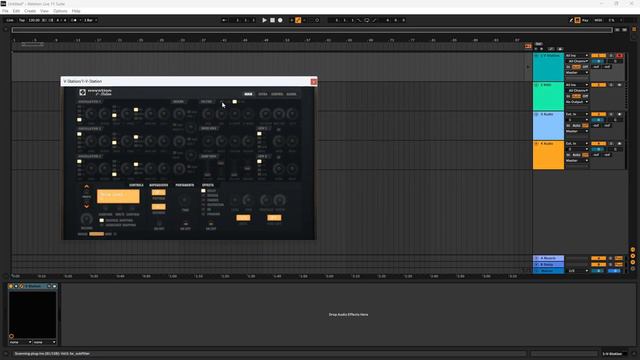Viewport: 640px width, 360px height.
Task: Click the Back to Arrangement button
Action: (528, 46)
